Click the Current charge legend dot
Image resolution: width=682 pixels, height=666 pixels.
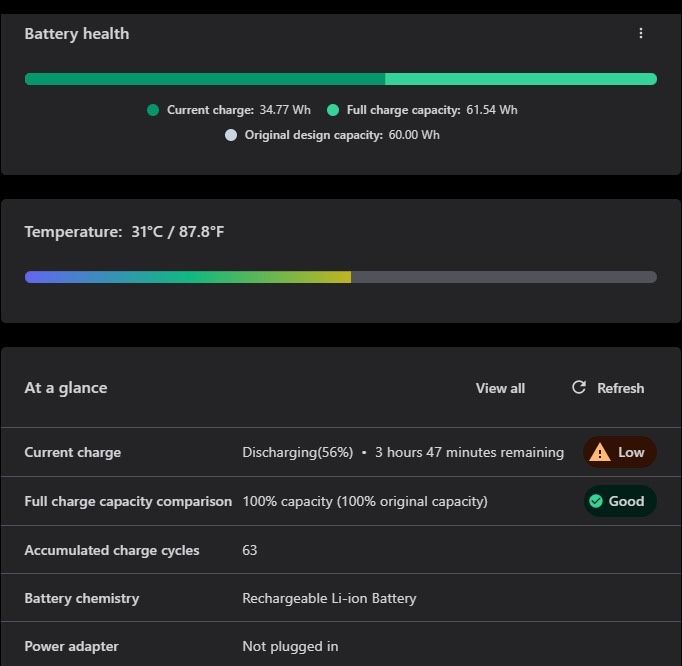[x=153, y=110]
